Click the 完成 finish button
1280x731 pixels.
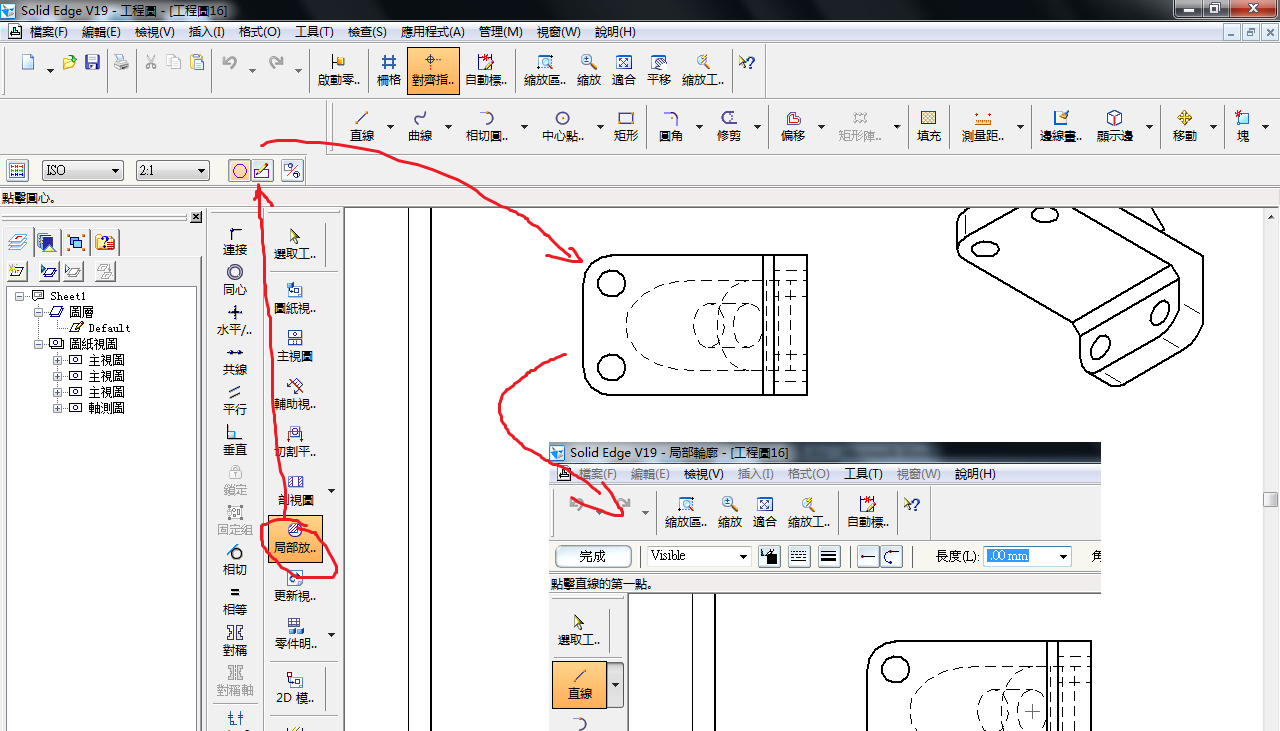(x=593, y=556)
